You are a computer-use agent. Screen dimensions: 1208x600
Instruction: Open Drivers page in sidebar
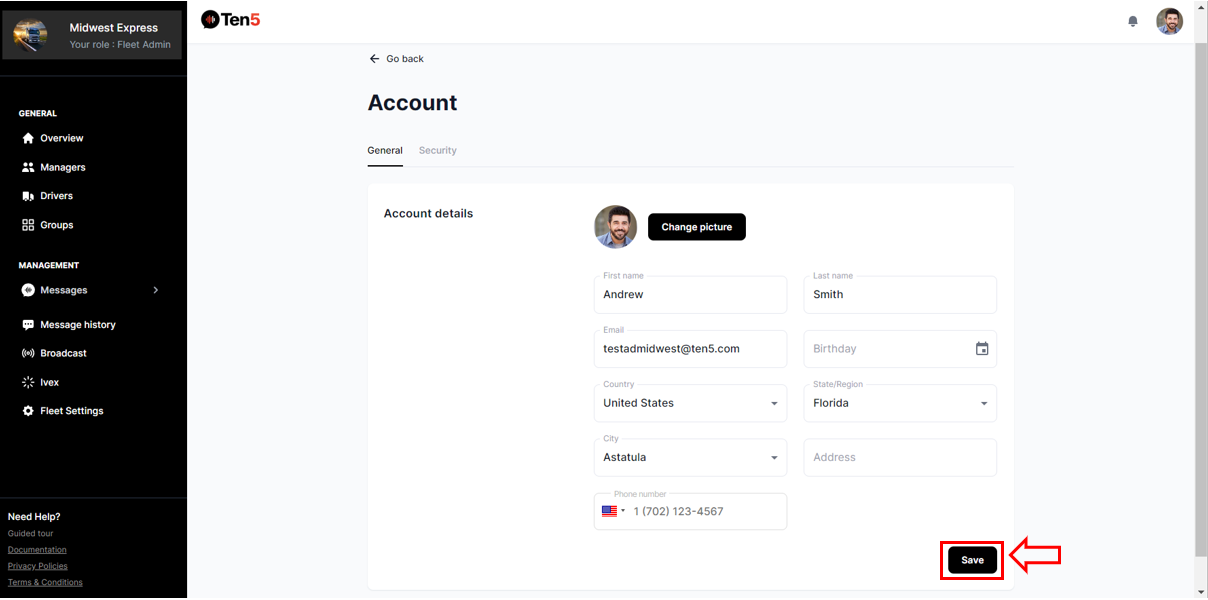pyautogui.click(x=56, y=196)
